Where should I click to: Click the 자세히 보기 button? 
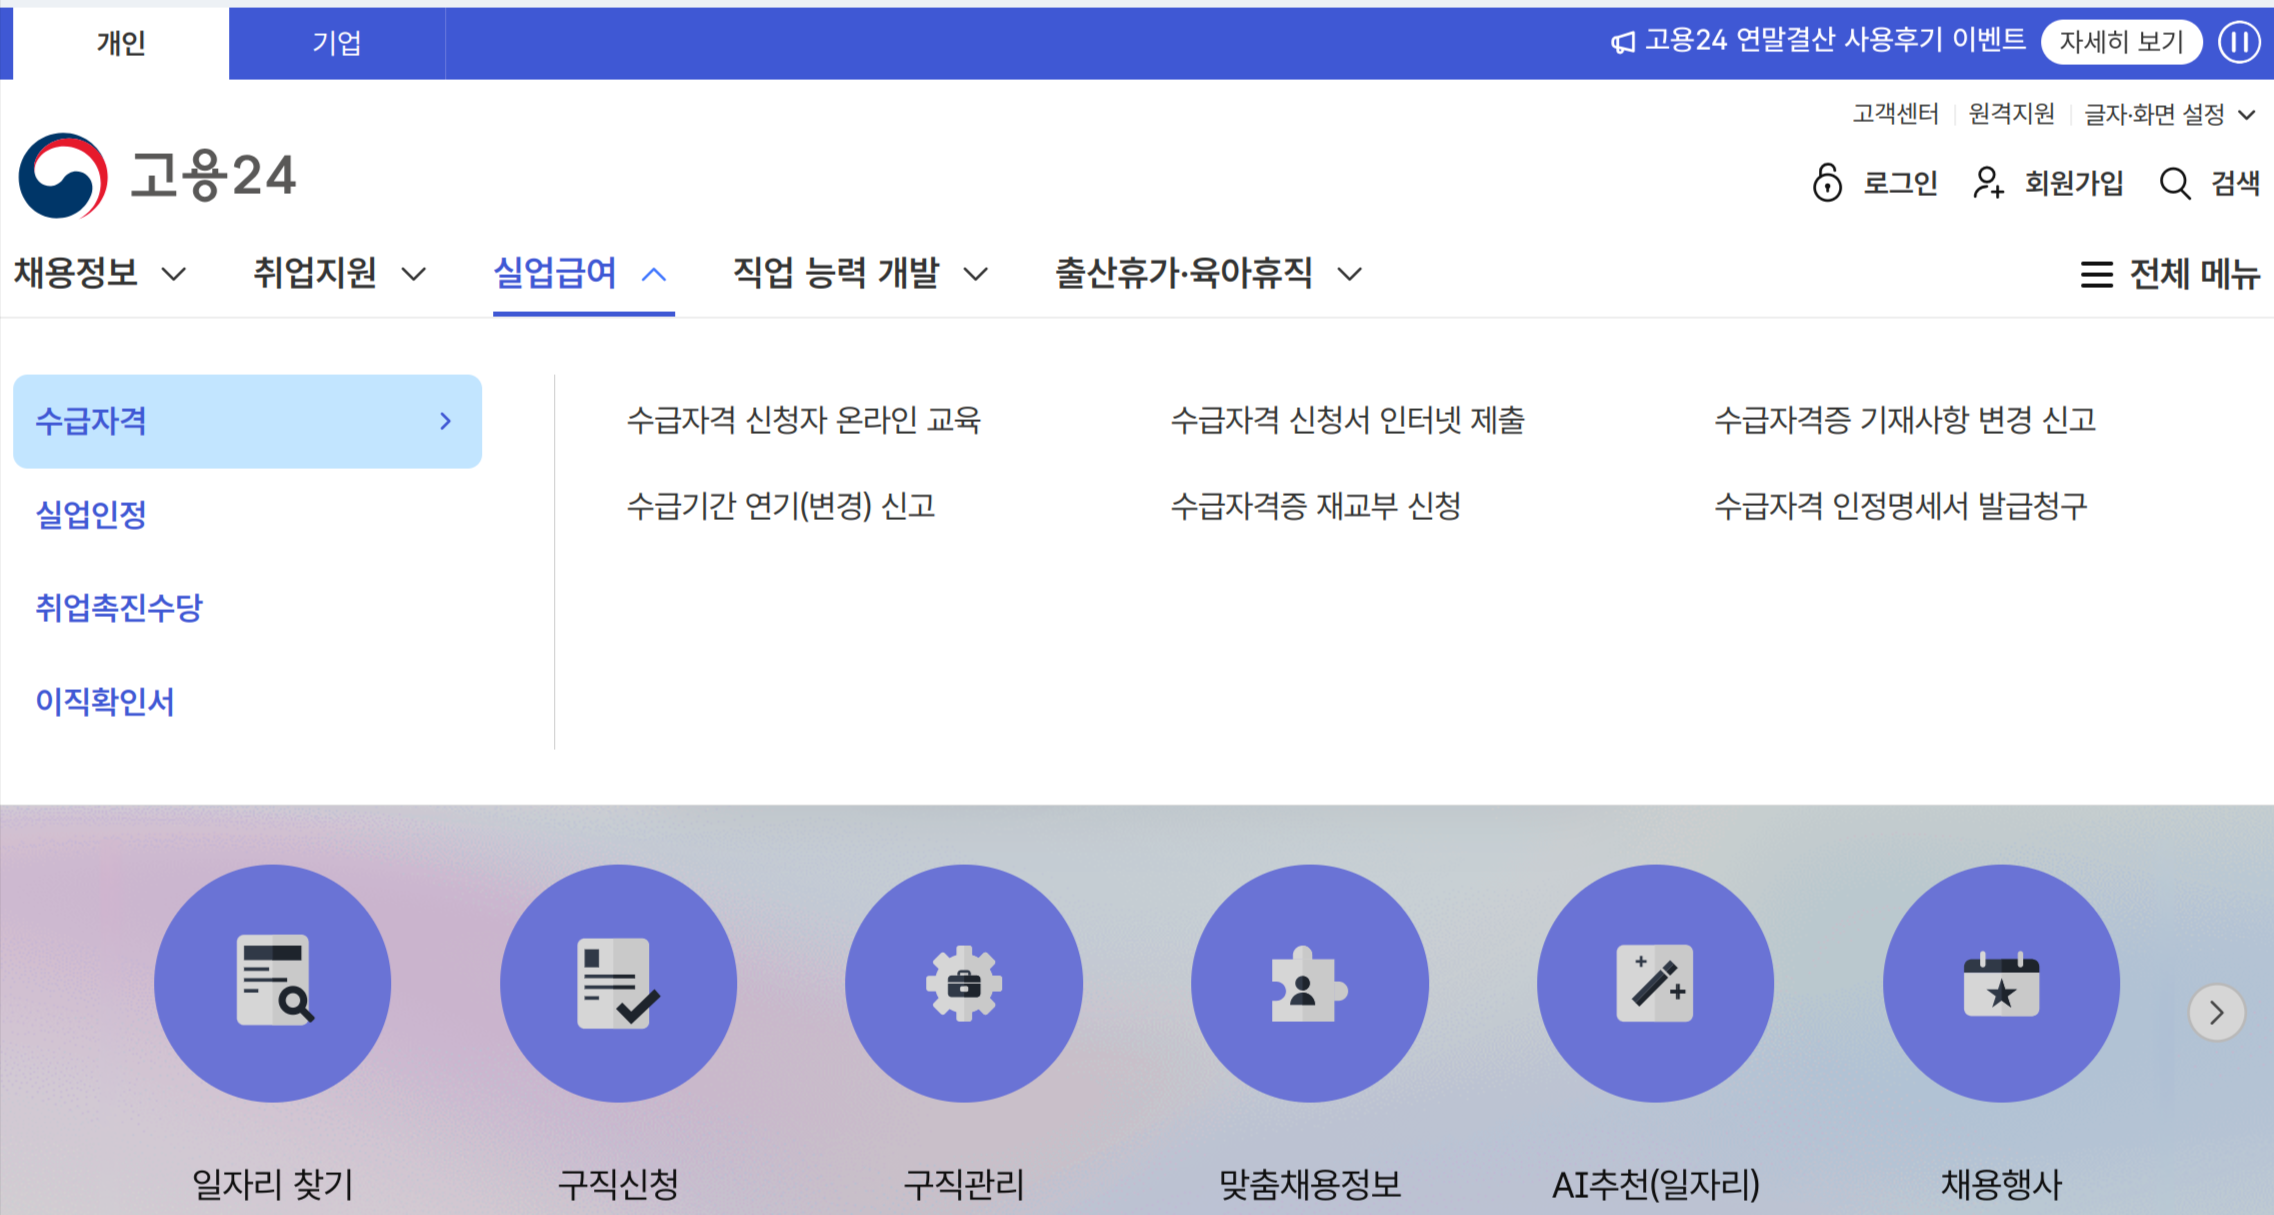pos(2121,42)
